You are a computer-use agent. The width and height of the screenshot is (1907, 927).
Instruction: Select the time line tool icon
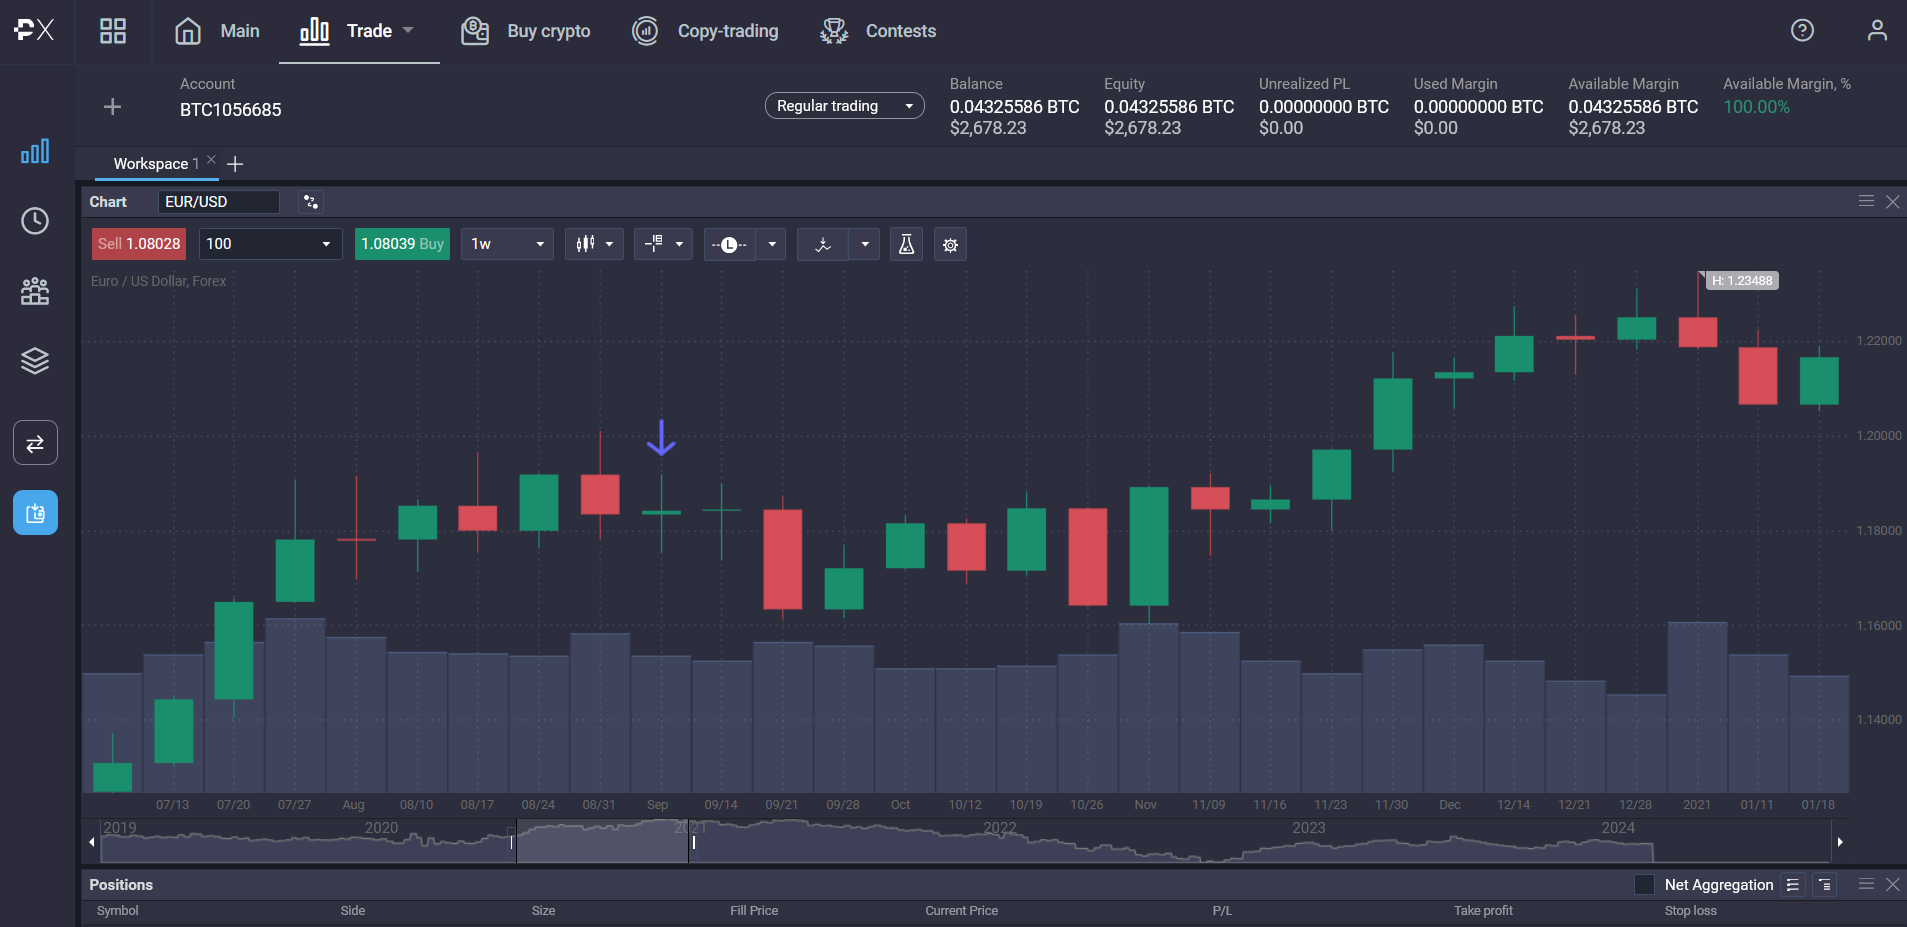[729, 244]
